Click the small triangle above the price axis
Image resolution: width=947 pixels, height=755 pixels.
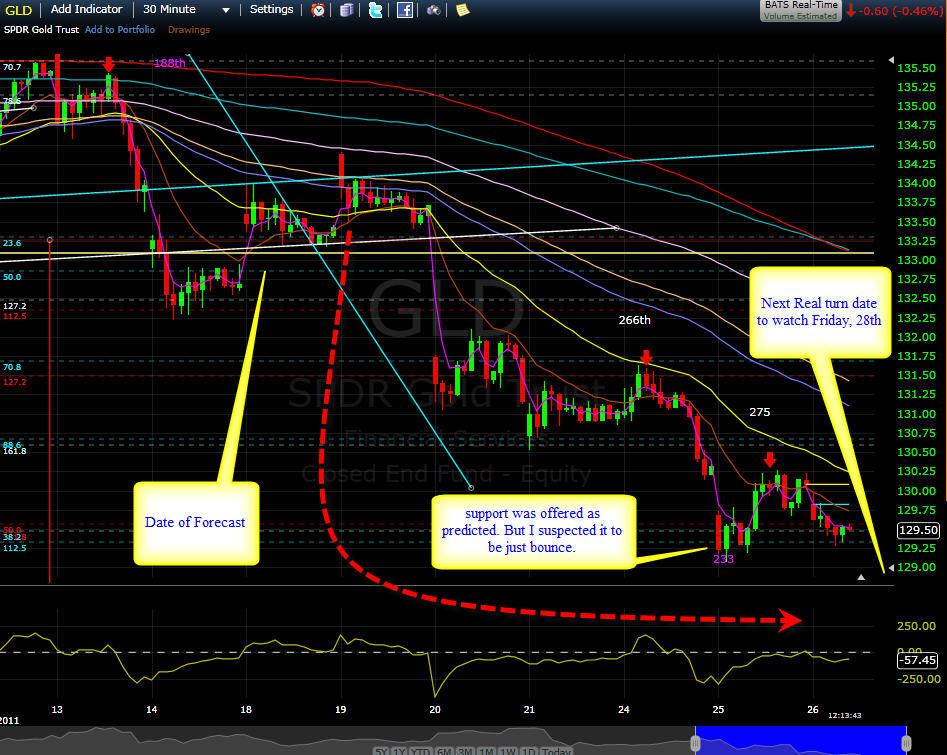[x=891, y=60]
